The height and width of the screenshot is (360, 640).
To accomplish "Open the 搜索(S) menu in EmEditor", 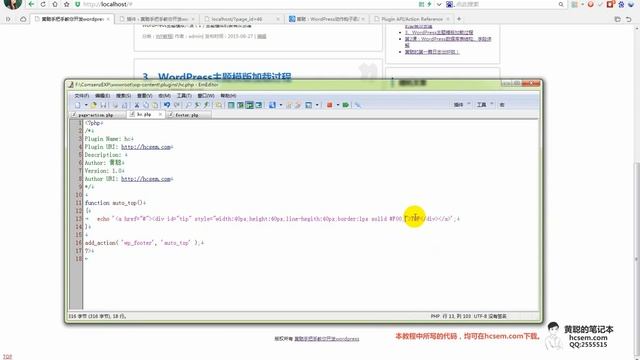I will pyautogui.click(x=123, y=96).
